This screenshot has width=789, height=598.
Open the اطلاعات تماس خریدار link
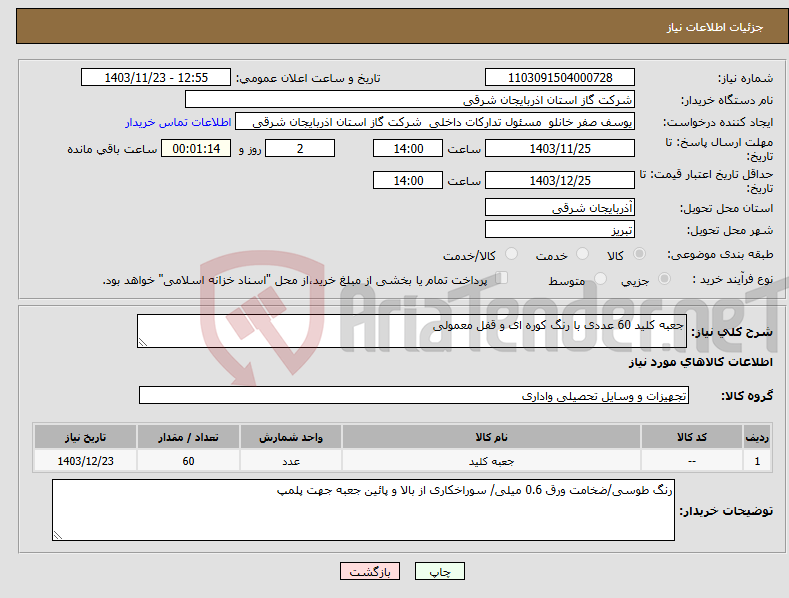[178, 122]
